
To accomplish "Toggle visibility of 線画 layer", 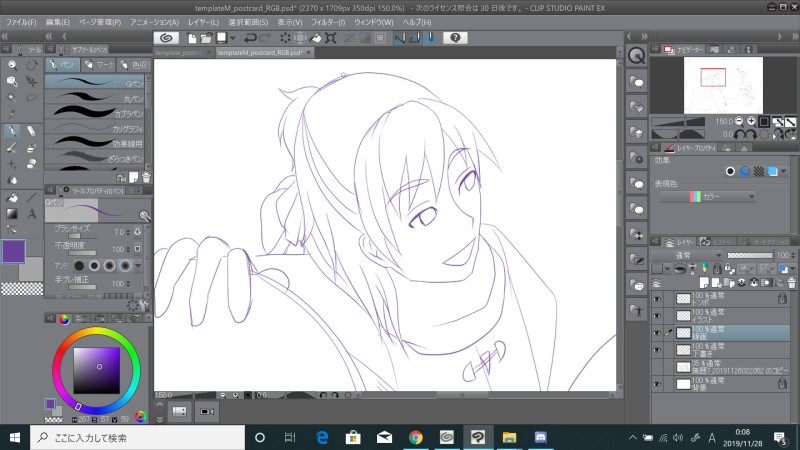I will pos(657,333).
